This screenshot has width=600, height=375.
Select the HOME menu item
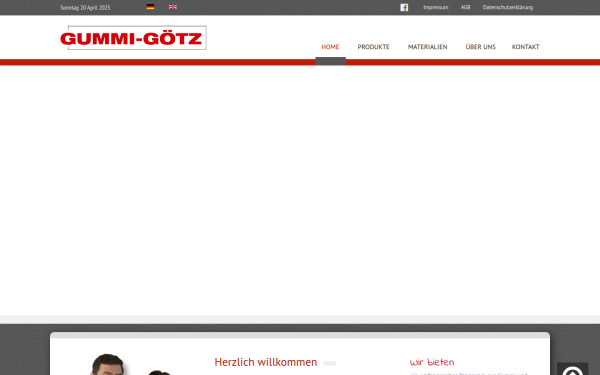[x=330, y=47]
